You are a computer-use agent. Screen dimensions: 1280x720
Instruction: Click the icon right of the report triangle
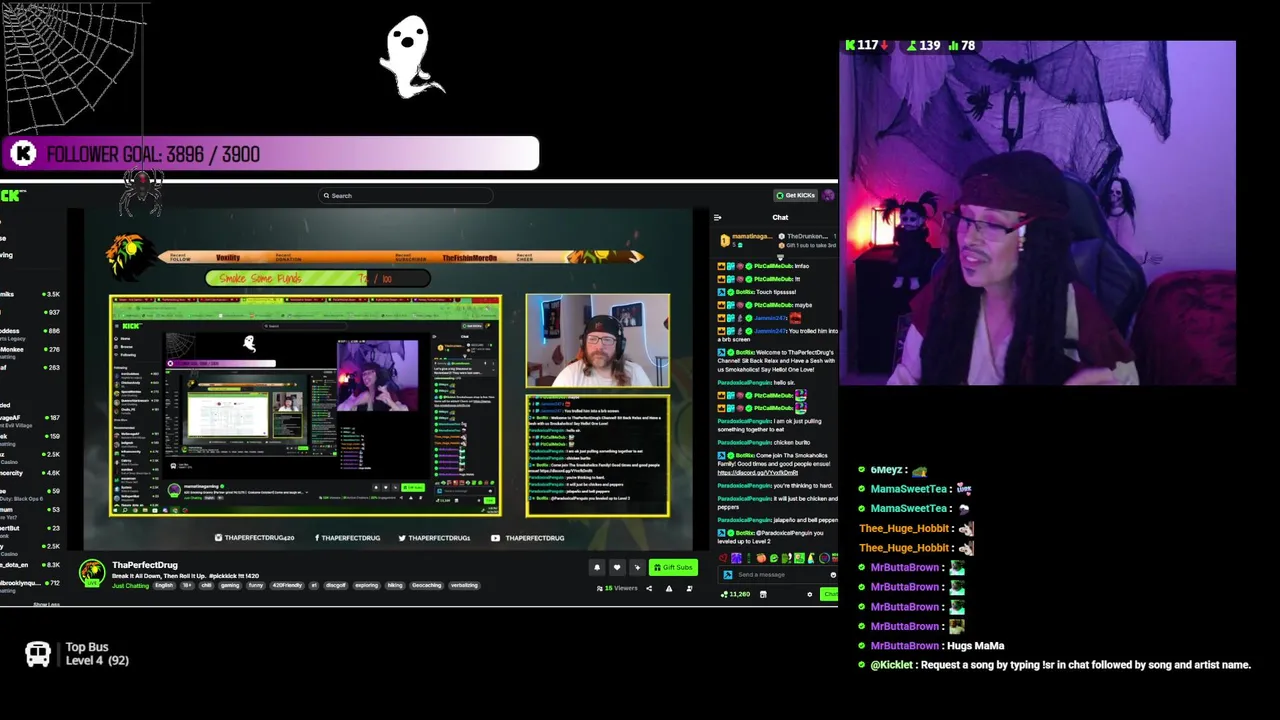pos(690,588)
